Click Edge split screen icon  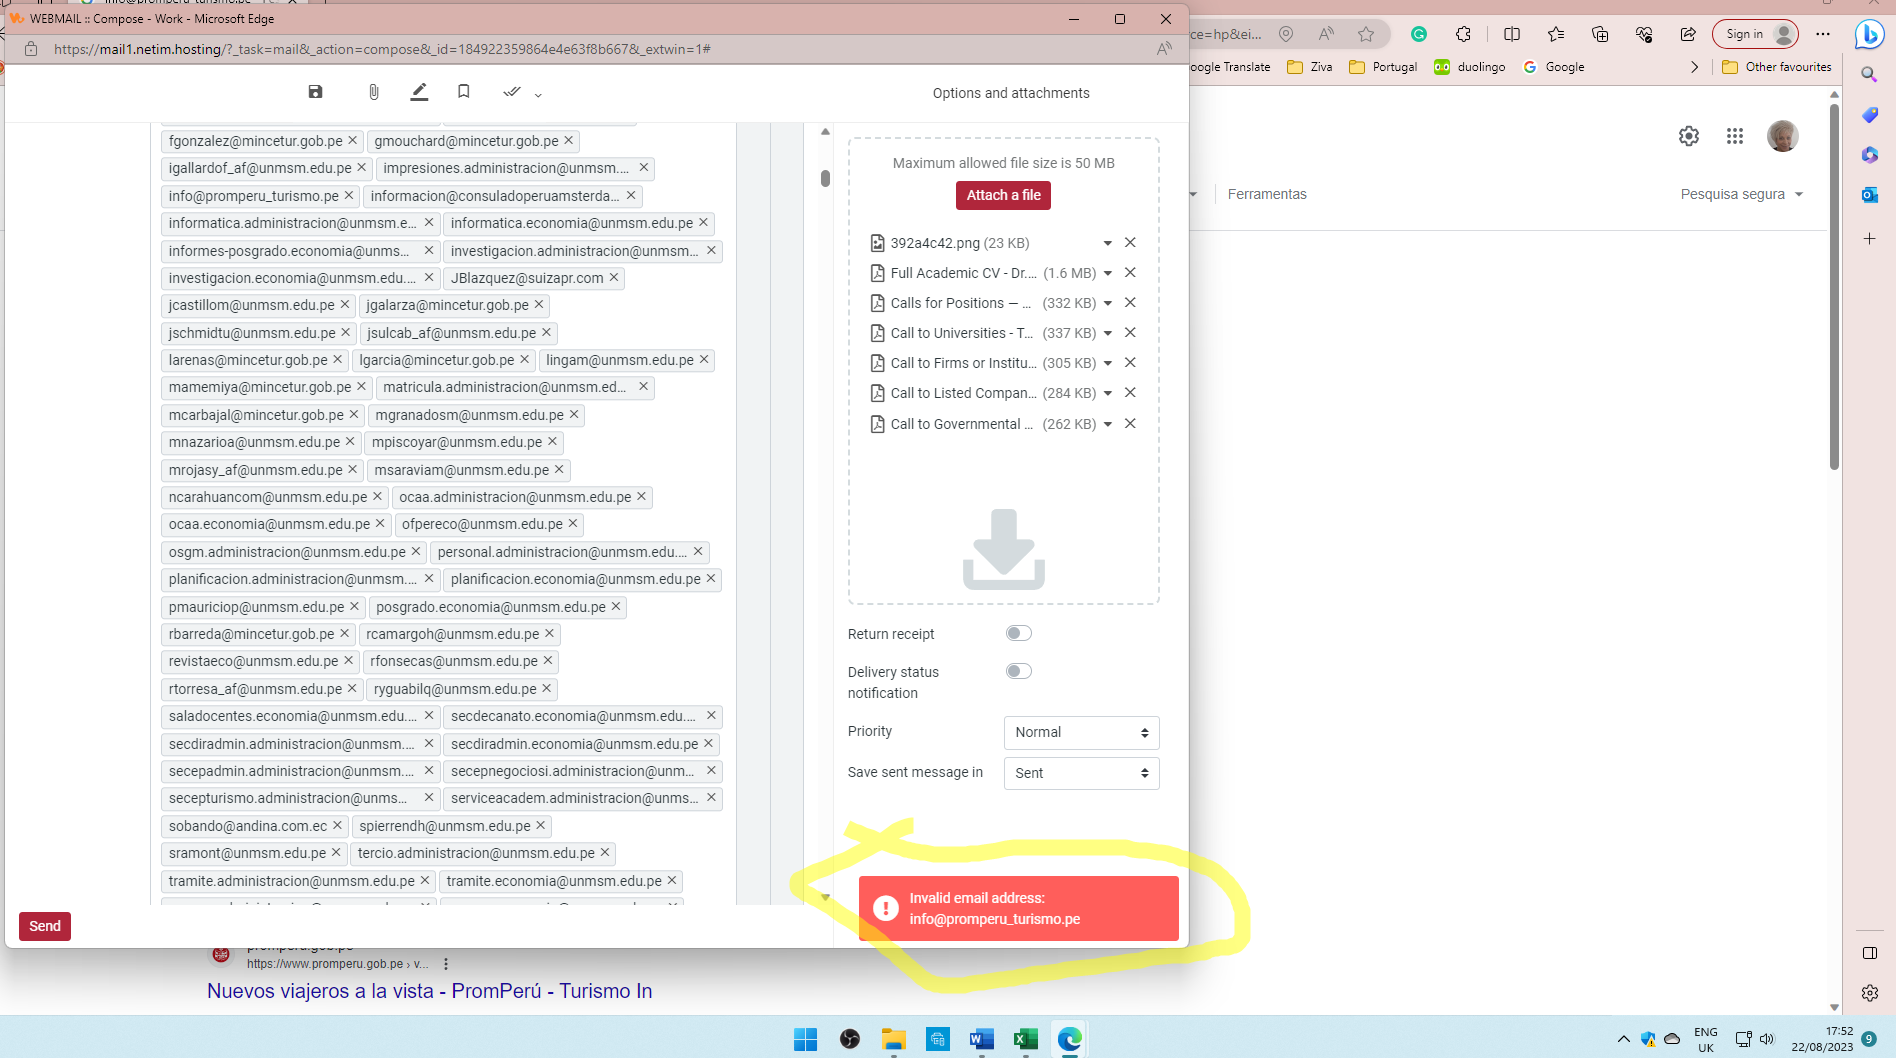click(x=1512, y=34)
